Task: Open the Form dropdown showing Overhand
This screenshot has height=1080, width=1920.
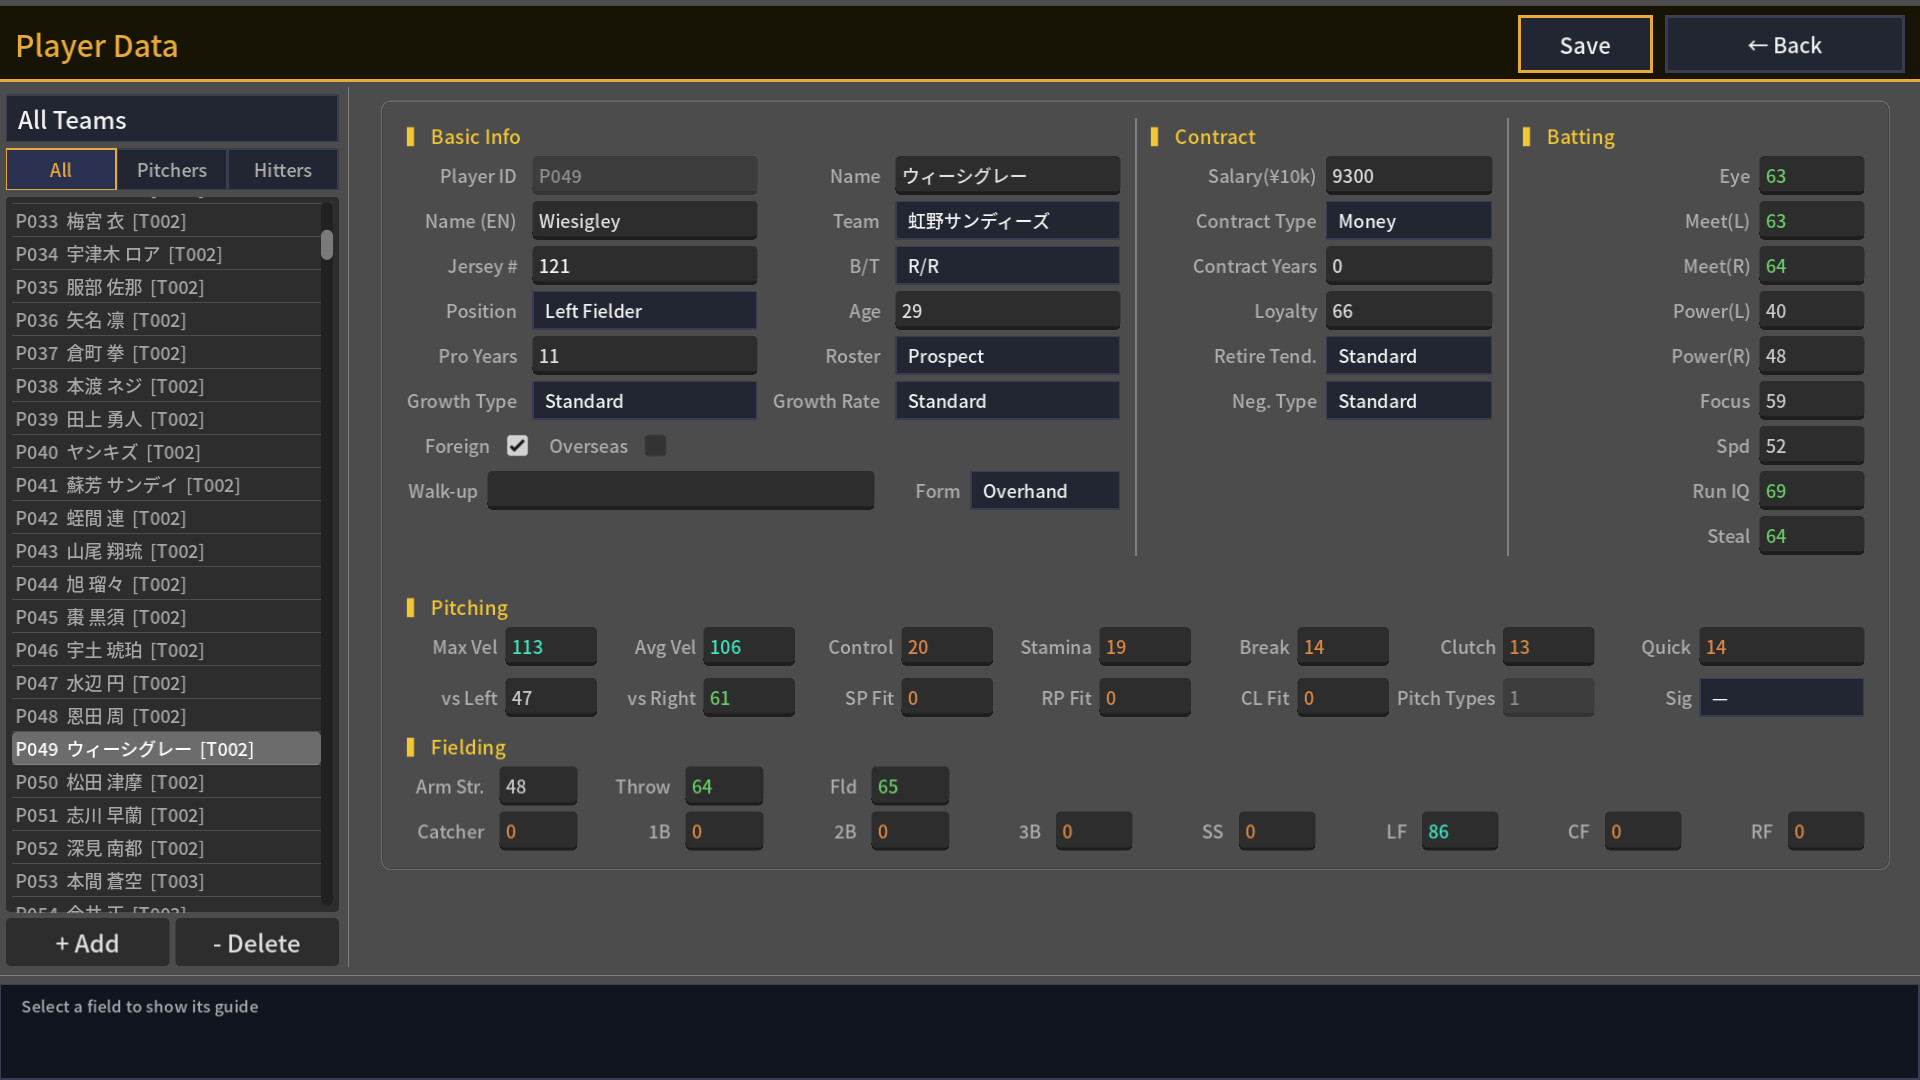Action: point(1044,491)
